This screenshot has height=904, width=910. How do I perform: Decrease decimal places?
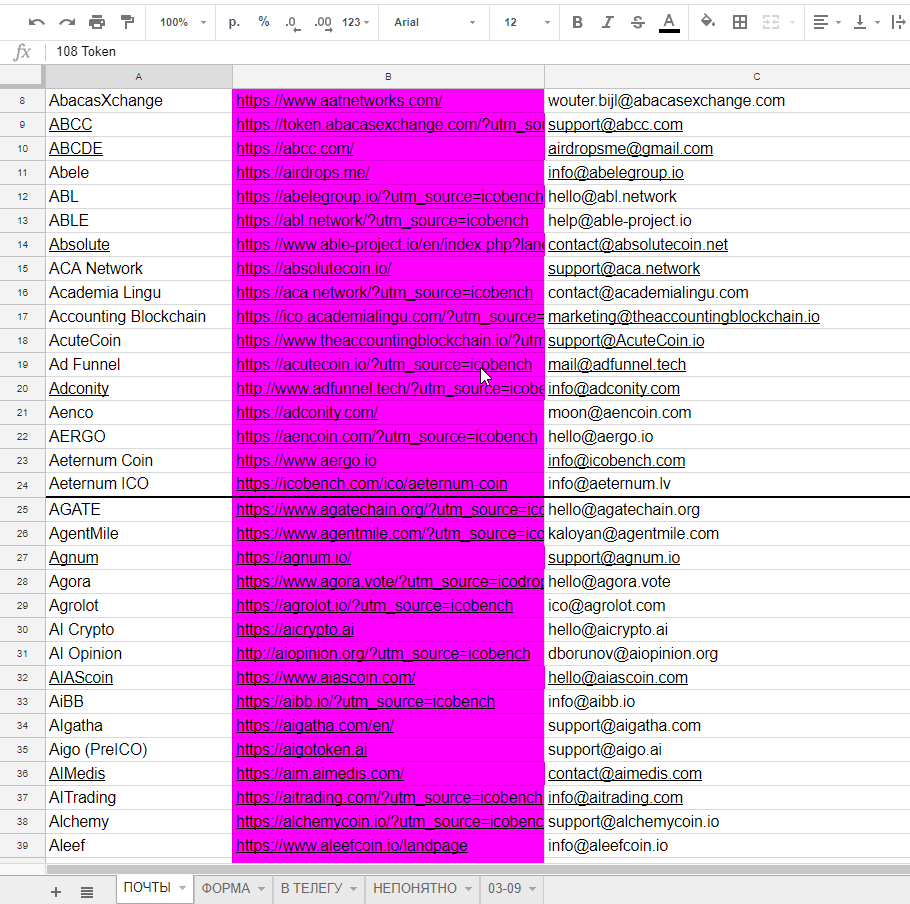292,23
